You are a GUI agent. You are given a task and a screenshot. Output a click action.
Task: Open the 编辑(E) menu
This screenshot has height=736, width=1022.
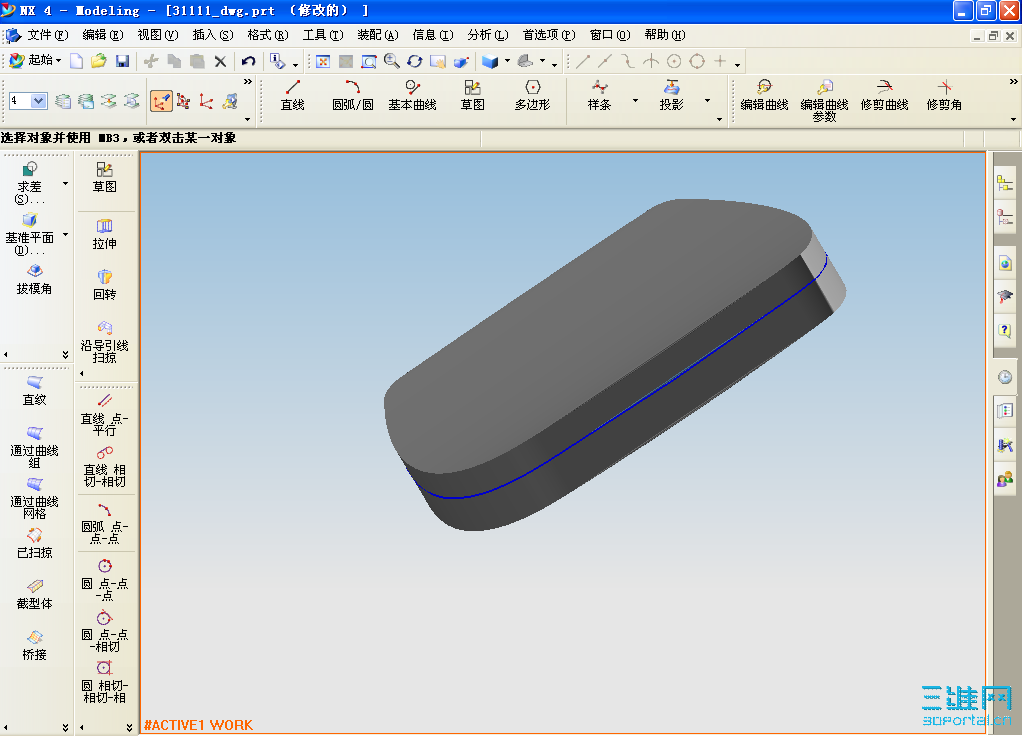[103, 35]
